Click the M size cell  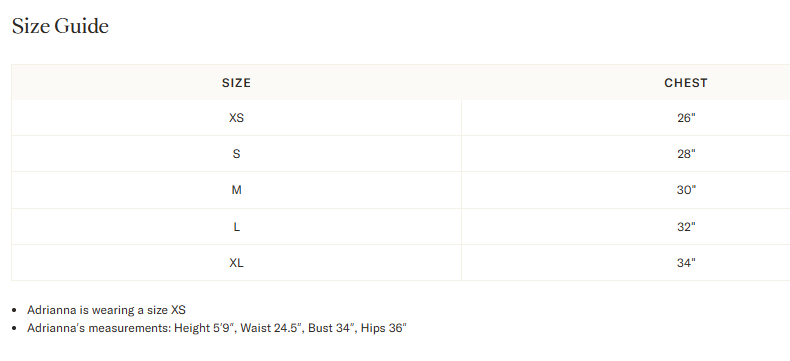tap(236, 190)
